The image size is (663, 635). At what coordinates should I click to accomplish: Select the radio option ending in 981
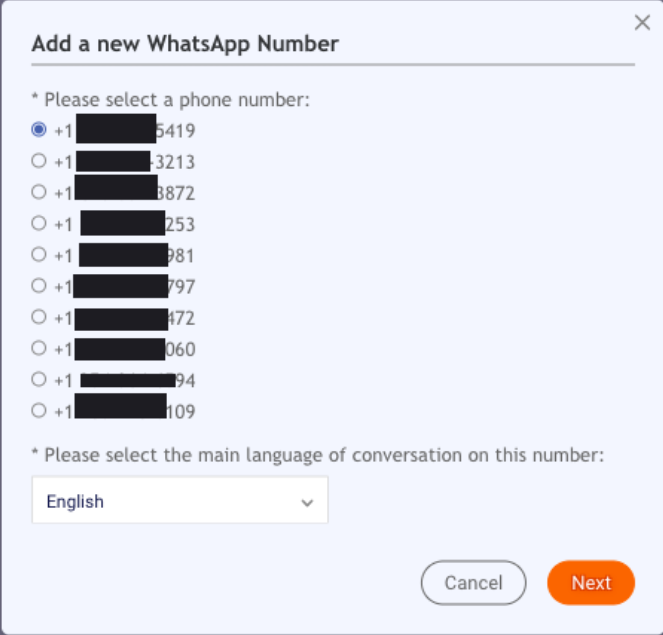(39, 255)
